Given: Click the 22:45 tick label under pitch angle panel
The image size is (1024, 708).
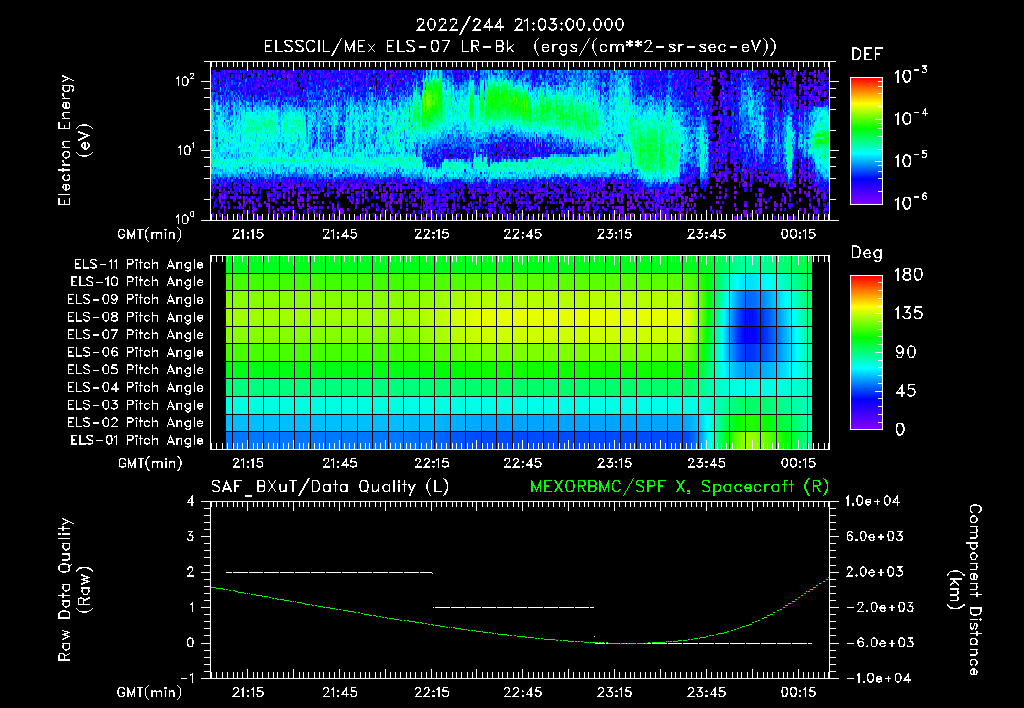Looking at the screenshot, I should pos(522,463).
